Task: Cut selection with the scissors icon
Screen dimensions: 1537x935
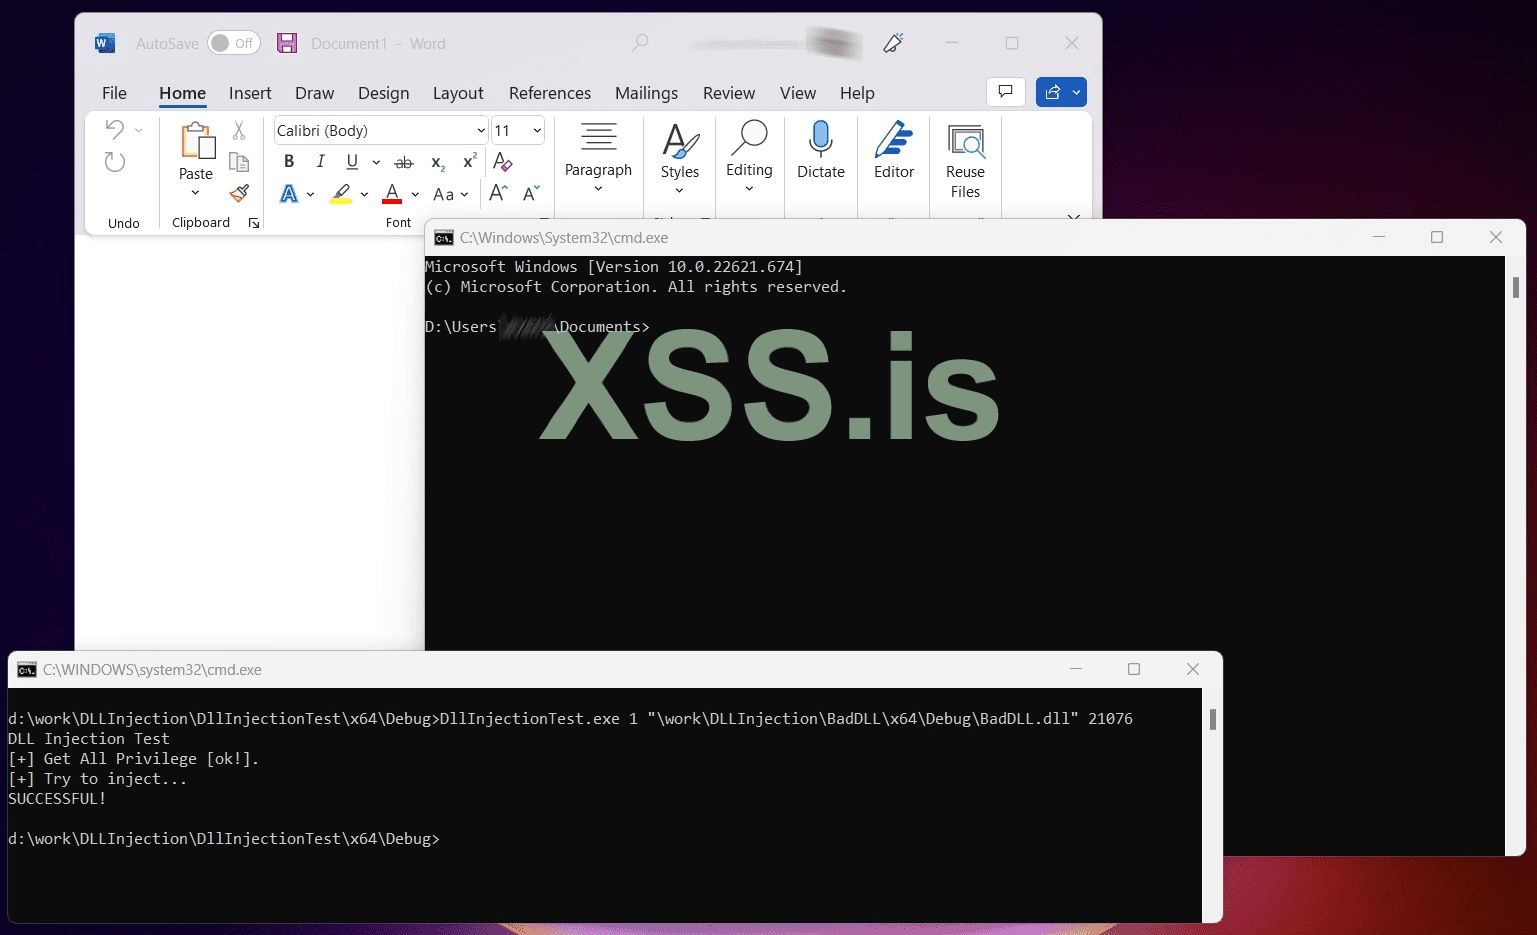Action: pos(239,130)
